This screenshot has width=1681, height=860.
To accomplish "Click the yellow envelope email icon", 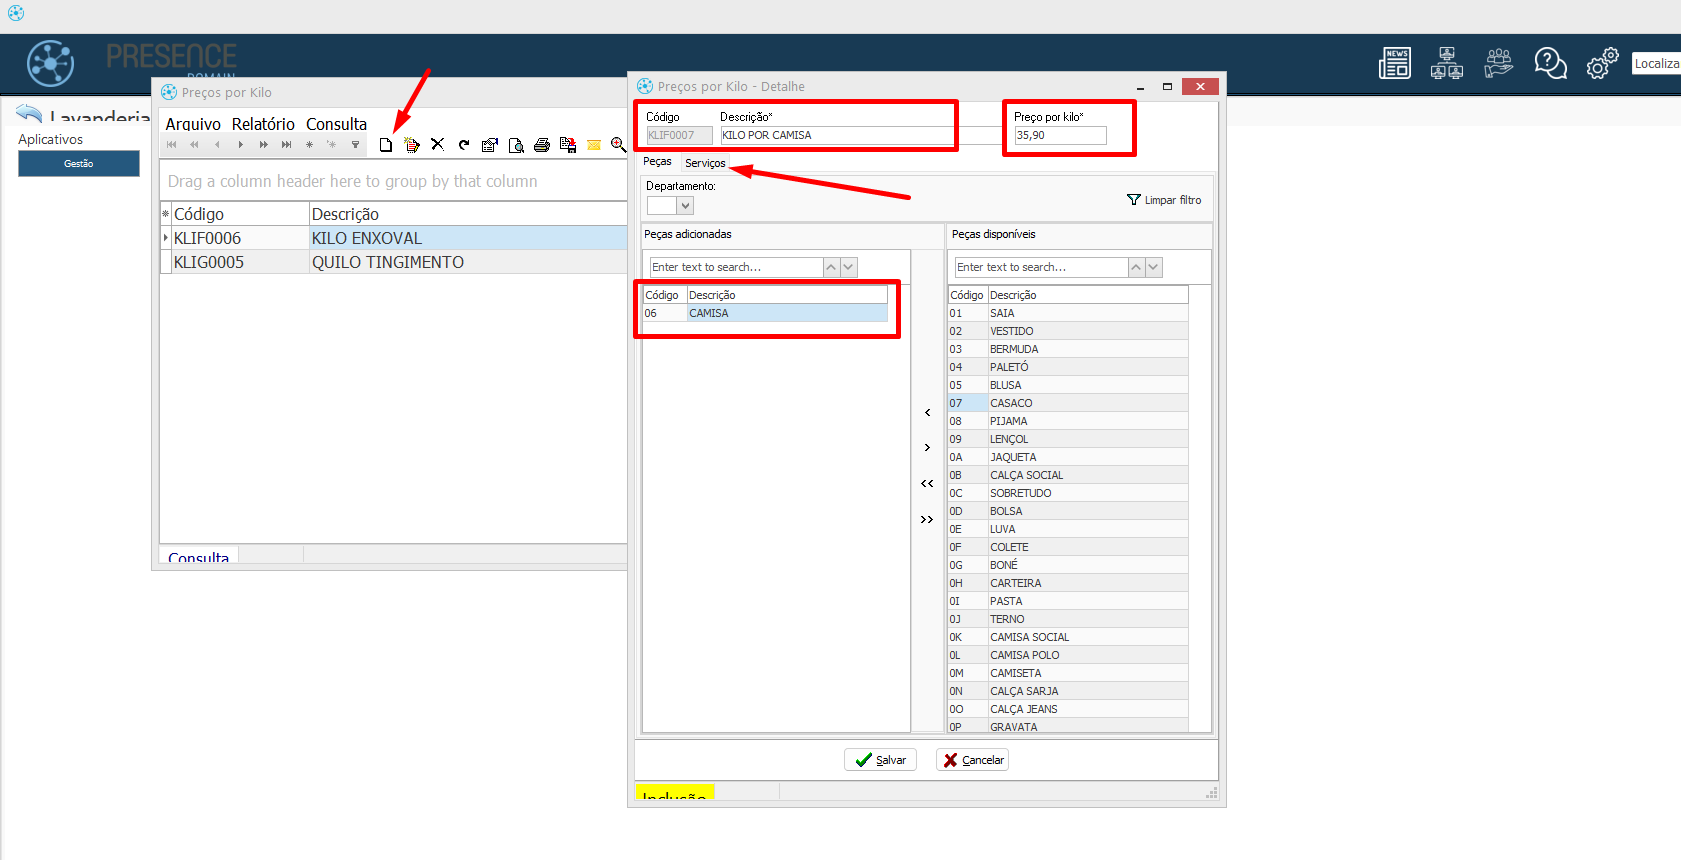I will click(594, 145).
